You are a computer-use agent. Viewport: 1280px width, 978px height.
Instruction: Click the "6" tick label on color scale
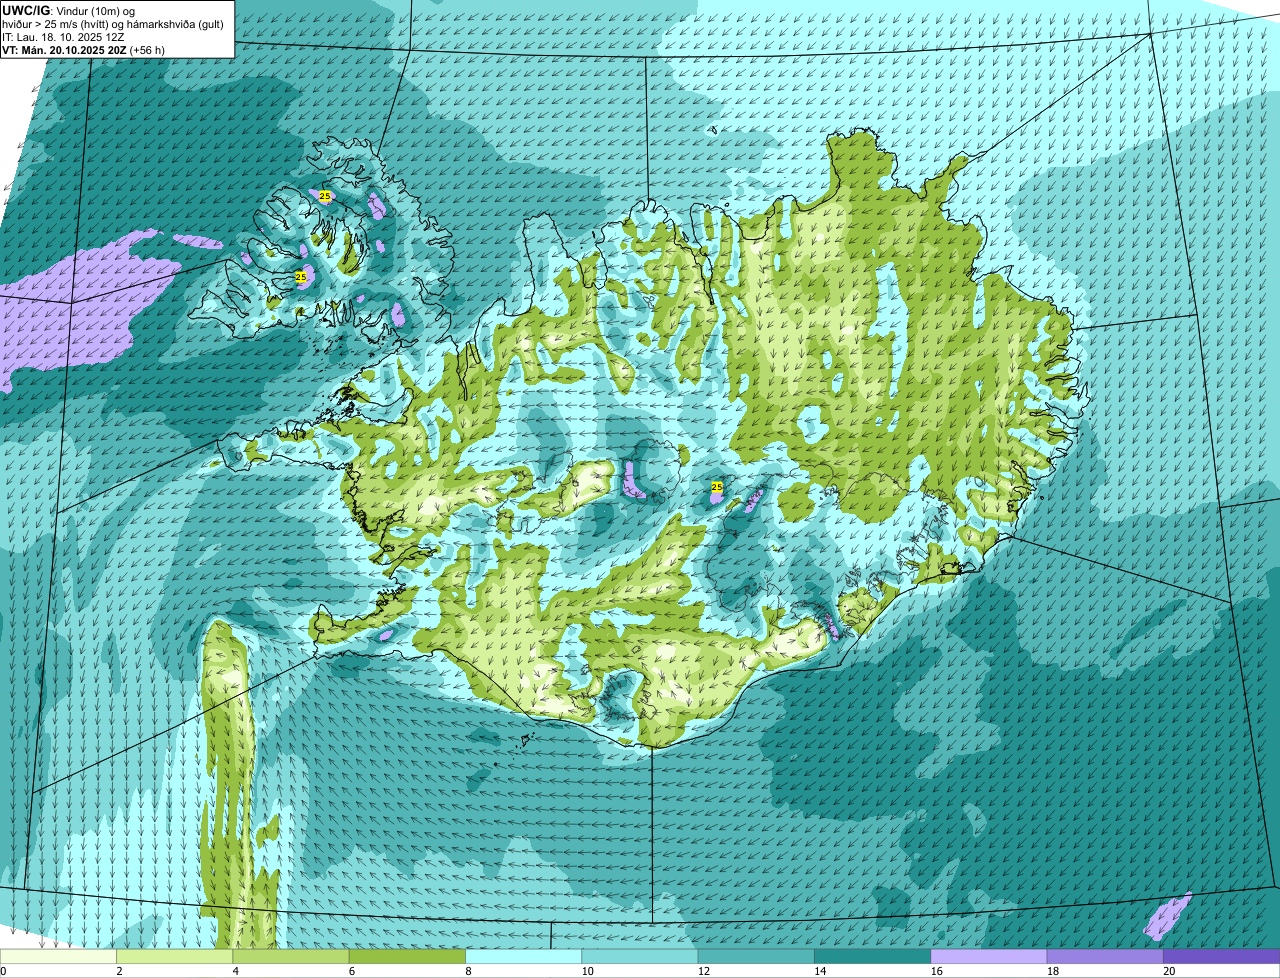[x=352, y=971]
